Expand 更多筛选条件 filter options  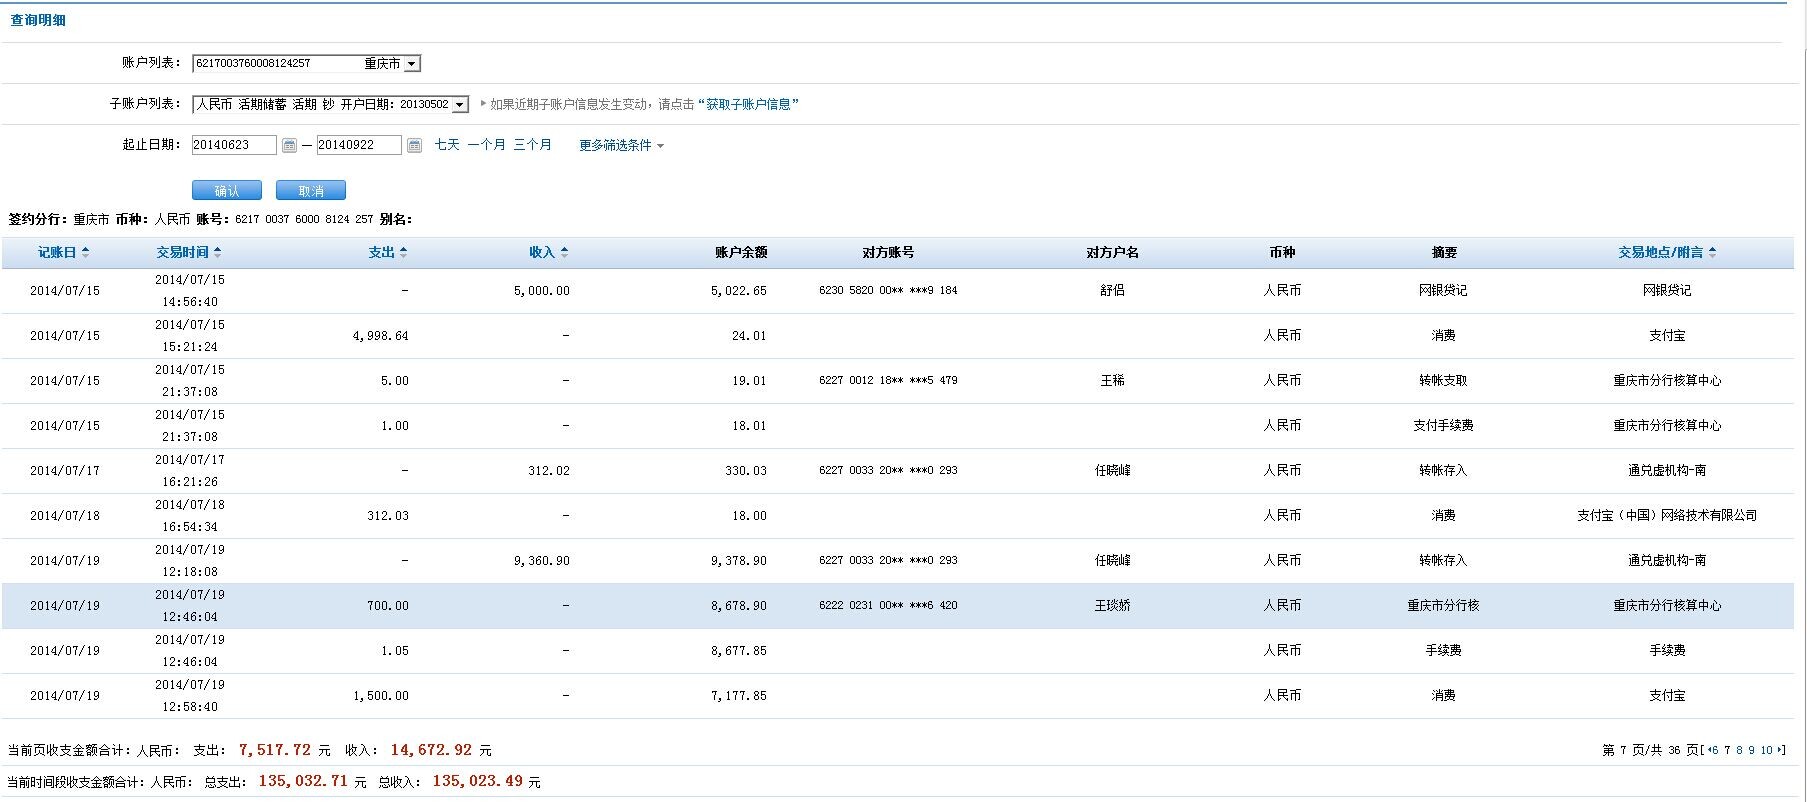(620, 146)
